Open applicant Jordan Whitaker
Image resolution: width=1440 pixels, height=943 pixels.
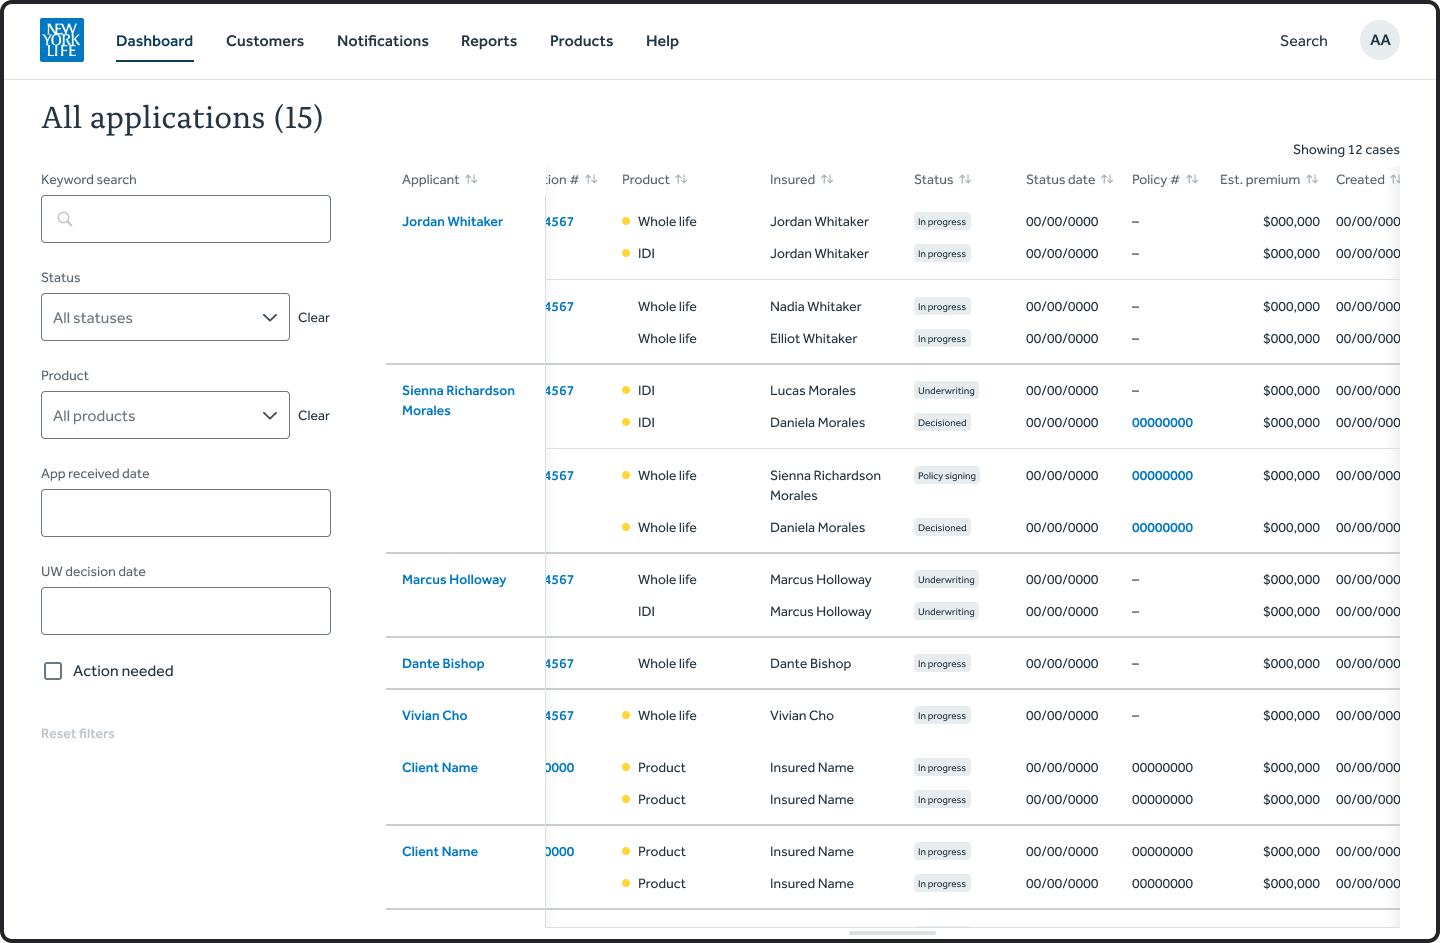(x=452, y=222)
